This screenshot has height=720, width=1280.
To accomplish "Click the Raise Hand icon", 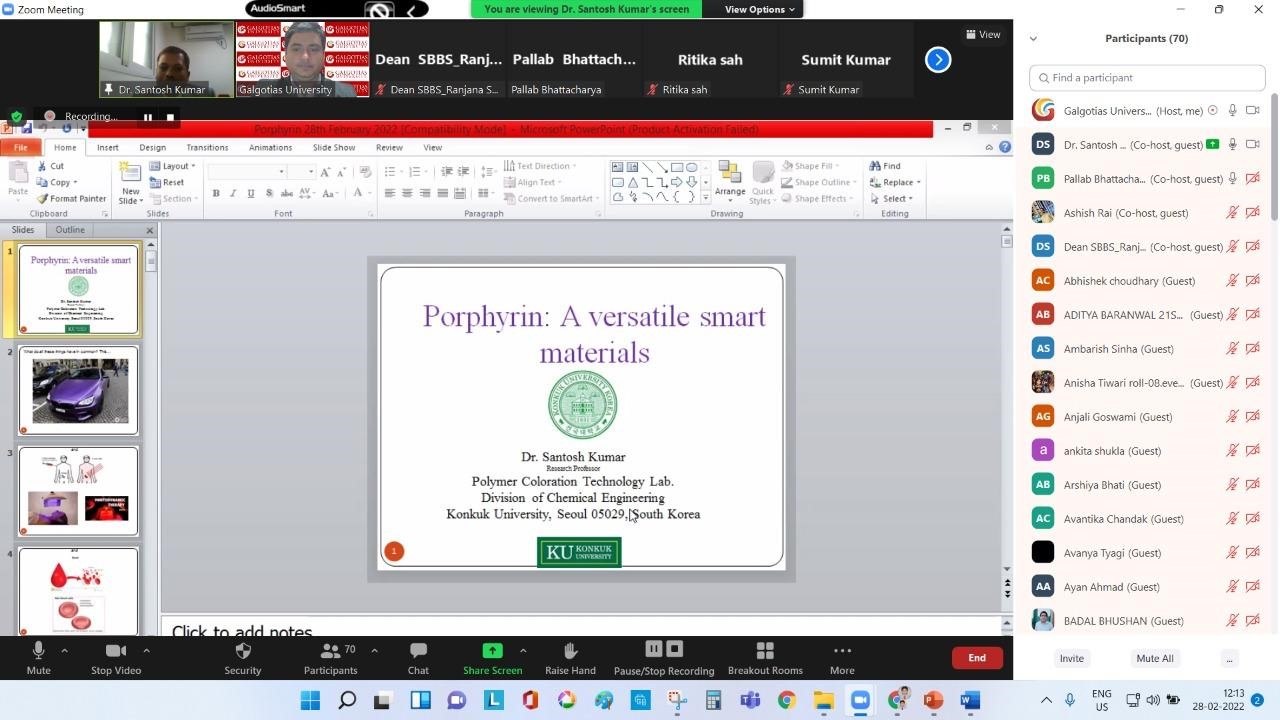I will click(570, 651).
